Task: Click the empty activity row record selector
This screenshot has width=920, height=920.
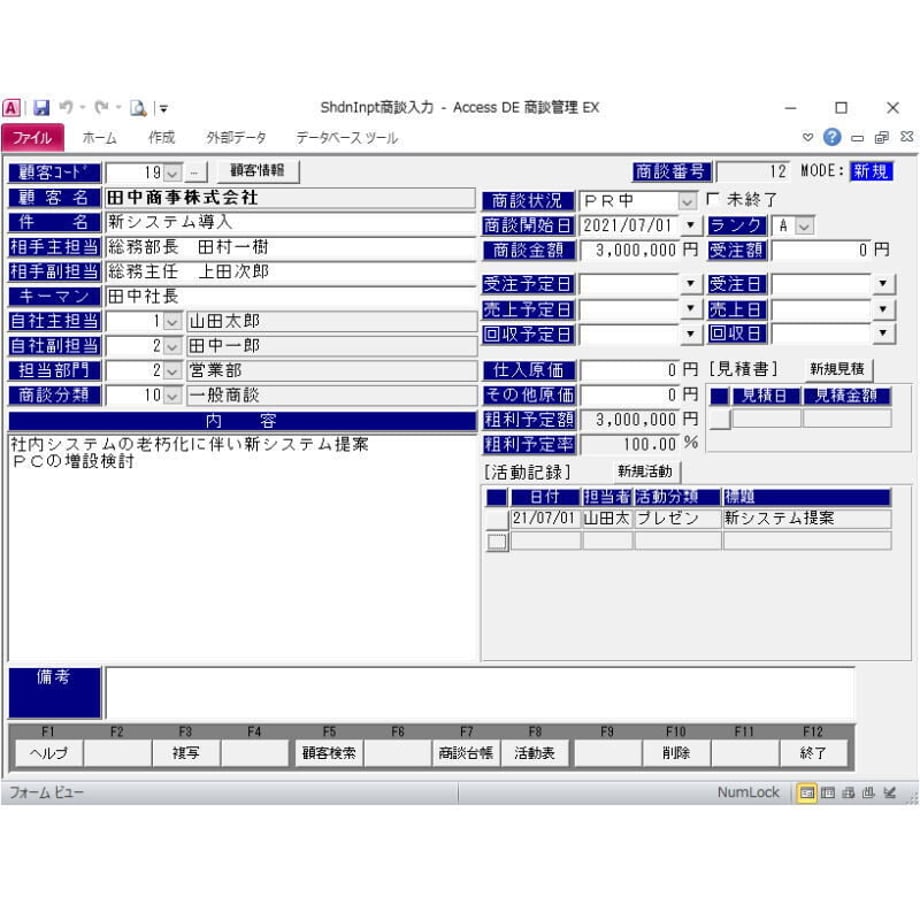Action: click(x=497, y=542)
